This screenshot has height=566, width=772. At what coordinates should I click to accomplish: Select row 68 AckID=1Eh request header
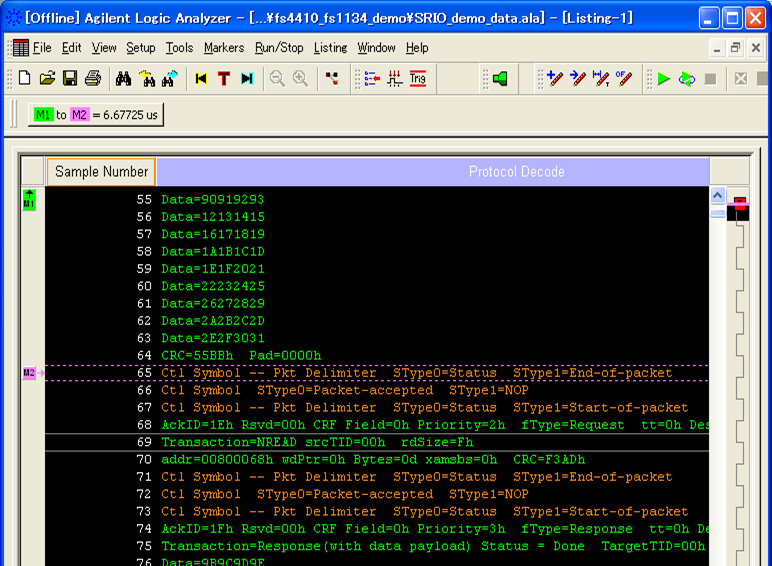coord(377,425)
